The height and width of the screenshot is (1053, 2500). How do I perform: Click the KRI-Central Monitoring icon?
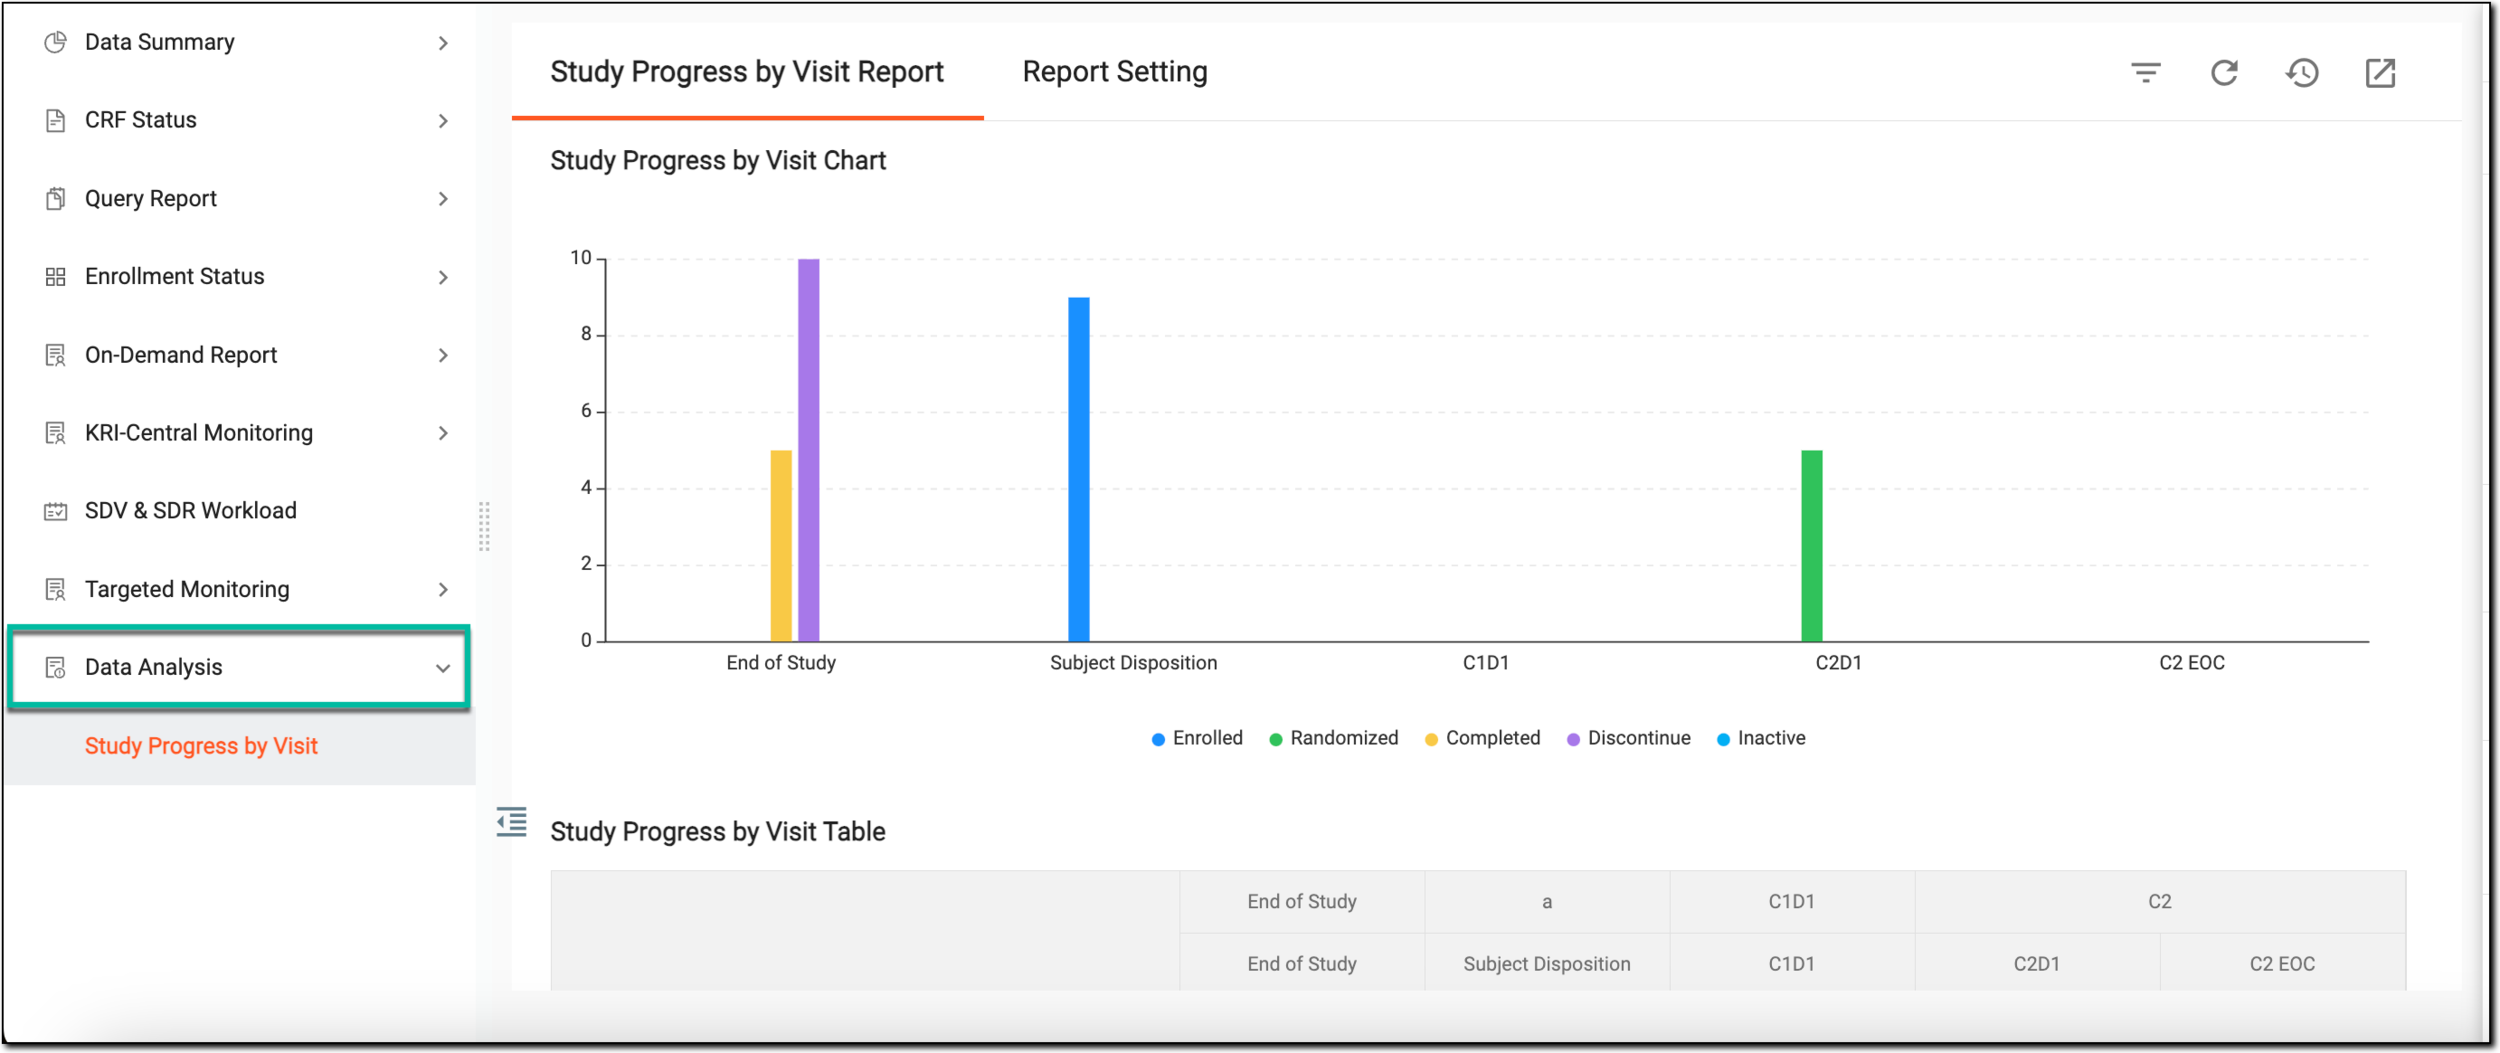pyautogui.click(x=56, y=433)
